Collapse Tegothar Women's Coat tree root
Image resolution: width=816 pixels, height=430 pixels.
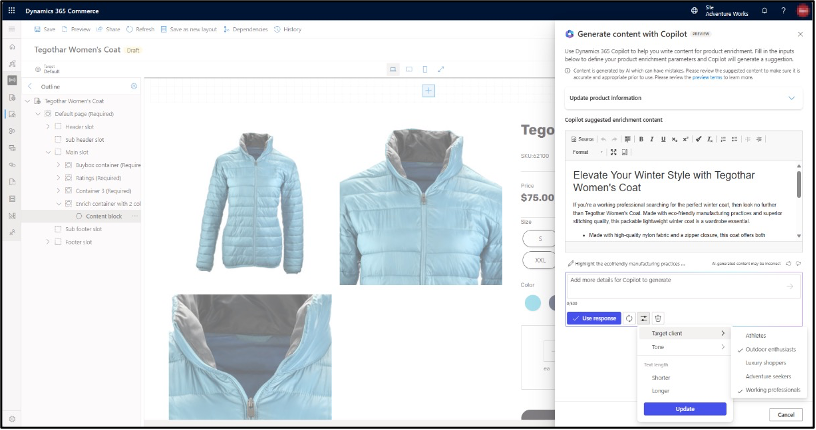[x=28, y=101]
